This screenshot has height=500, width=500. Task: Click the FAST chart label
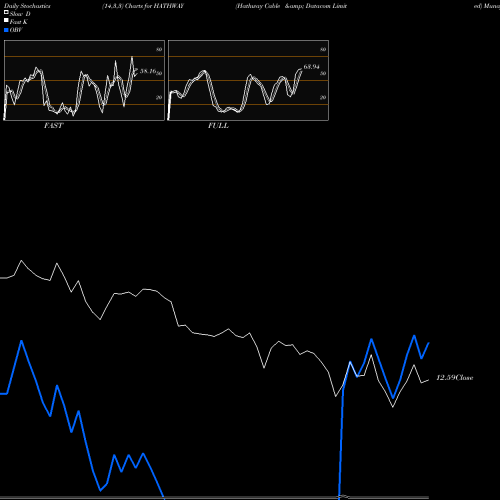coord(53,126)
